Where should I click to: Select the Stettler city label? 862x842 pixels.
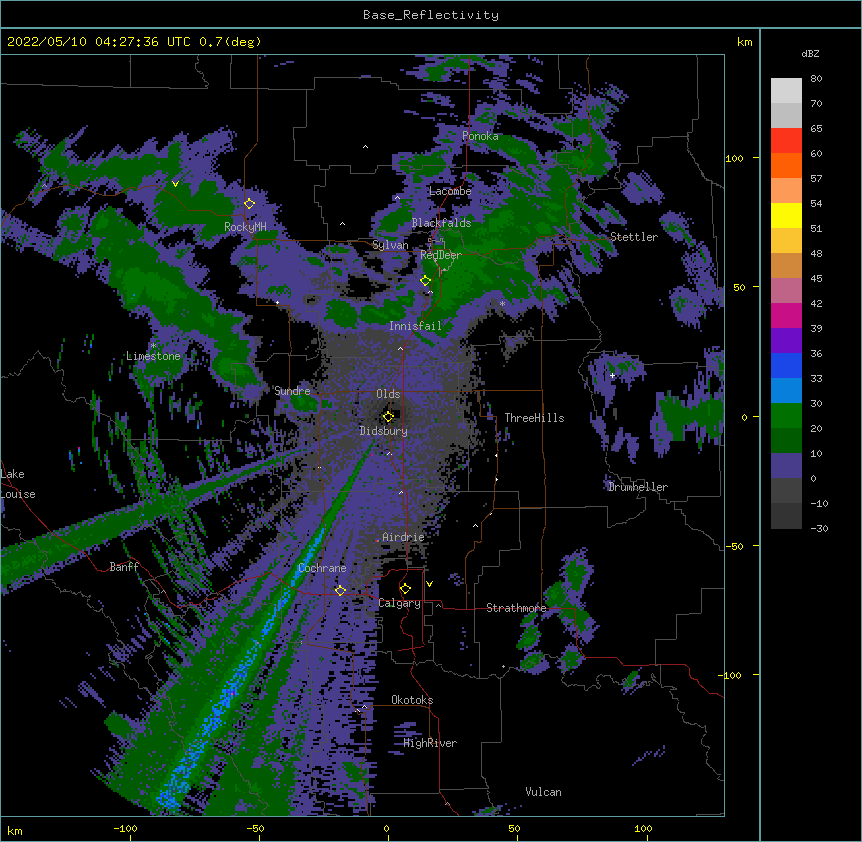pos(634,237)
